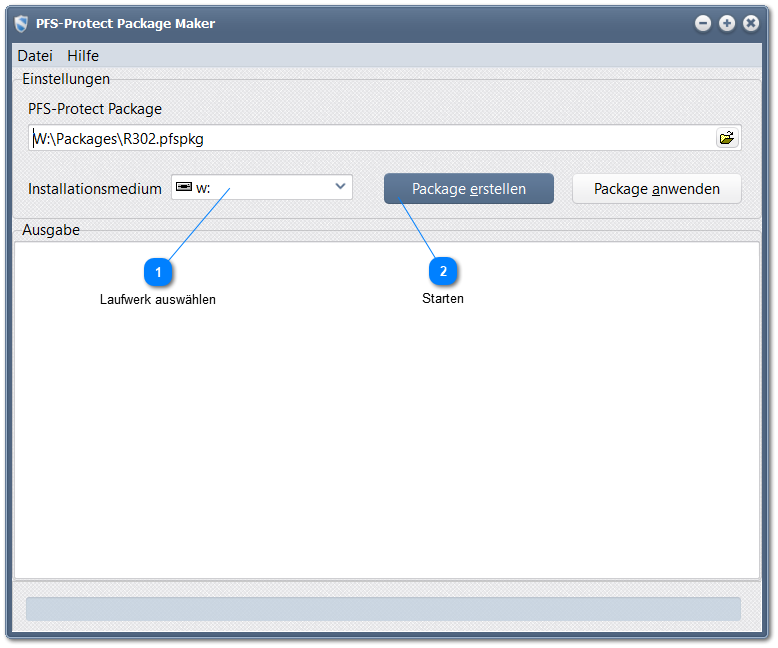Maximize the window with the plus button
The height and width of the screenshot is (648, 778).
(x=727, y=23)
